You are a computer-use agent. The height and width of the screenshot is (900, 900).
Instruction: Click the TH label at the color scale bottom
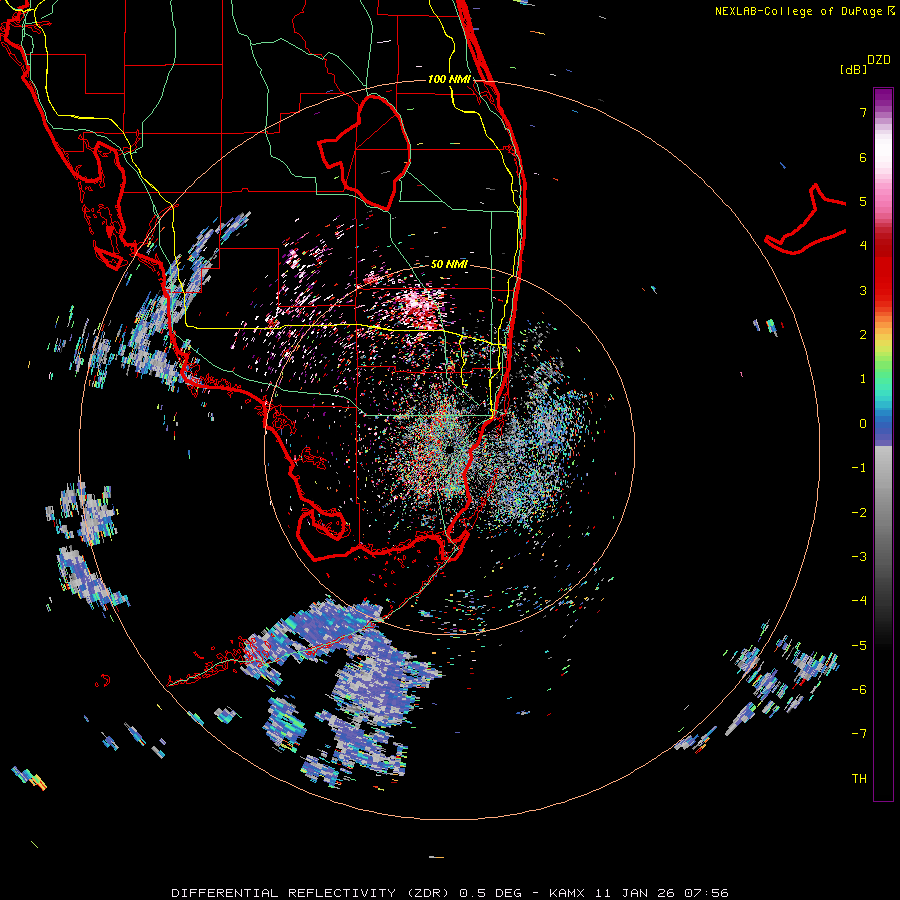pos(859,778)
